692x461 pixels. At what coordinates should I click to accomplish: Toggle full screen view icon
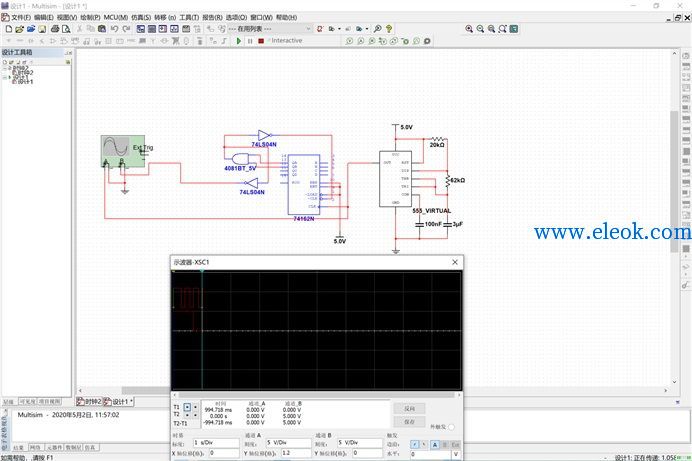[514, 29]
